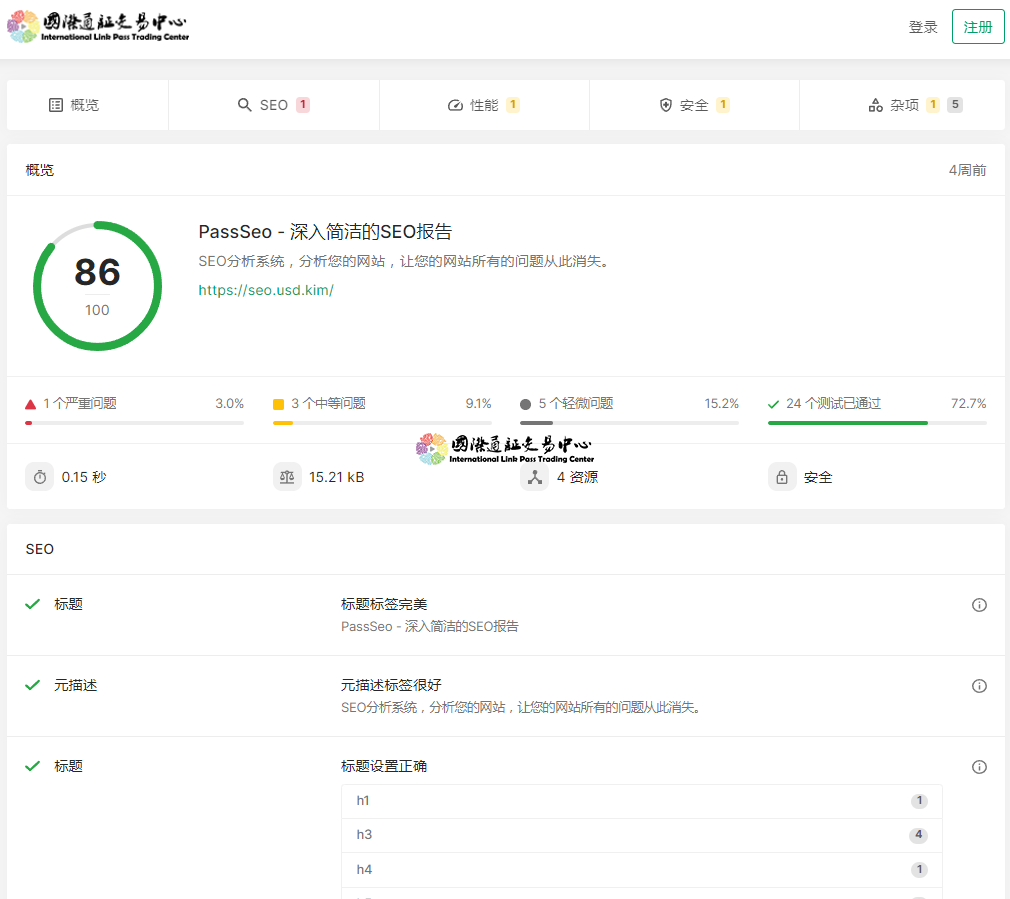Click the report title PassSeo - 深入简洁的SEO报告
The image size is (1010, 899).
tap(325, 232)
